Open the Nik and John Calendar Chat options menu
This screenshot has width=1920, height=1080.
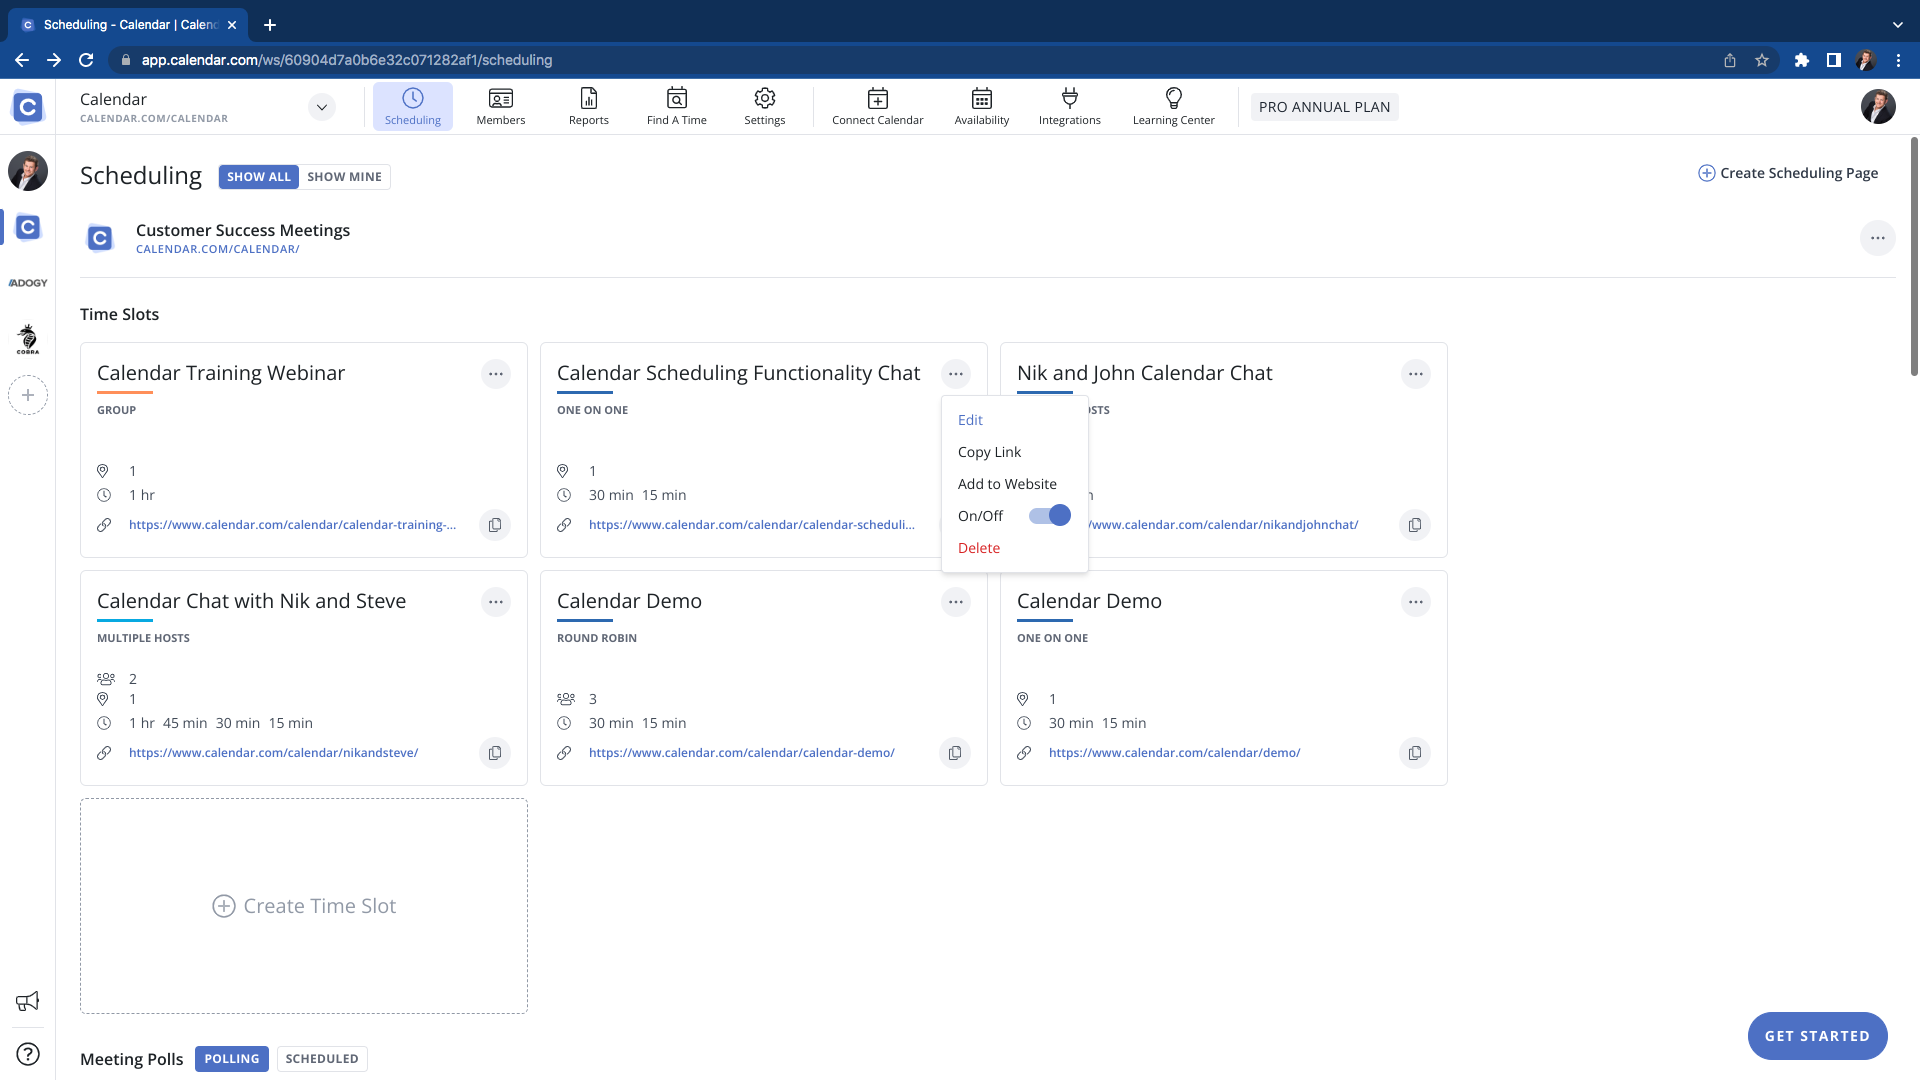tap(1416, 374)
